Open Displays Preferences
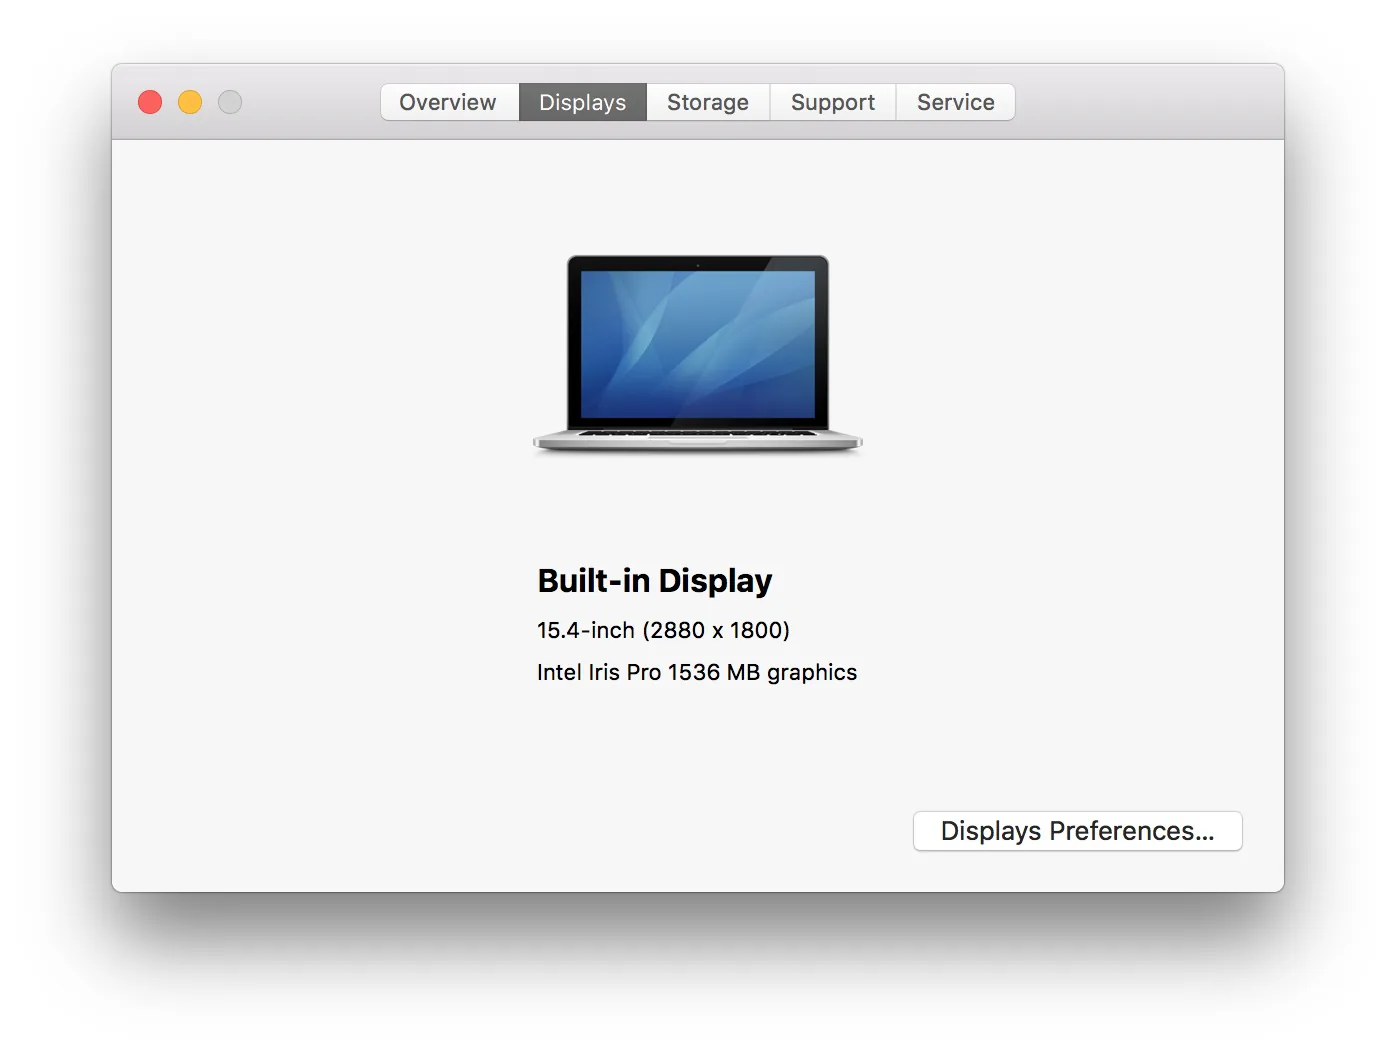This screenshot has width=1396, height=1052. point(1078,831)
